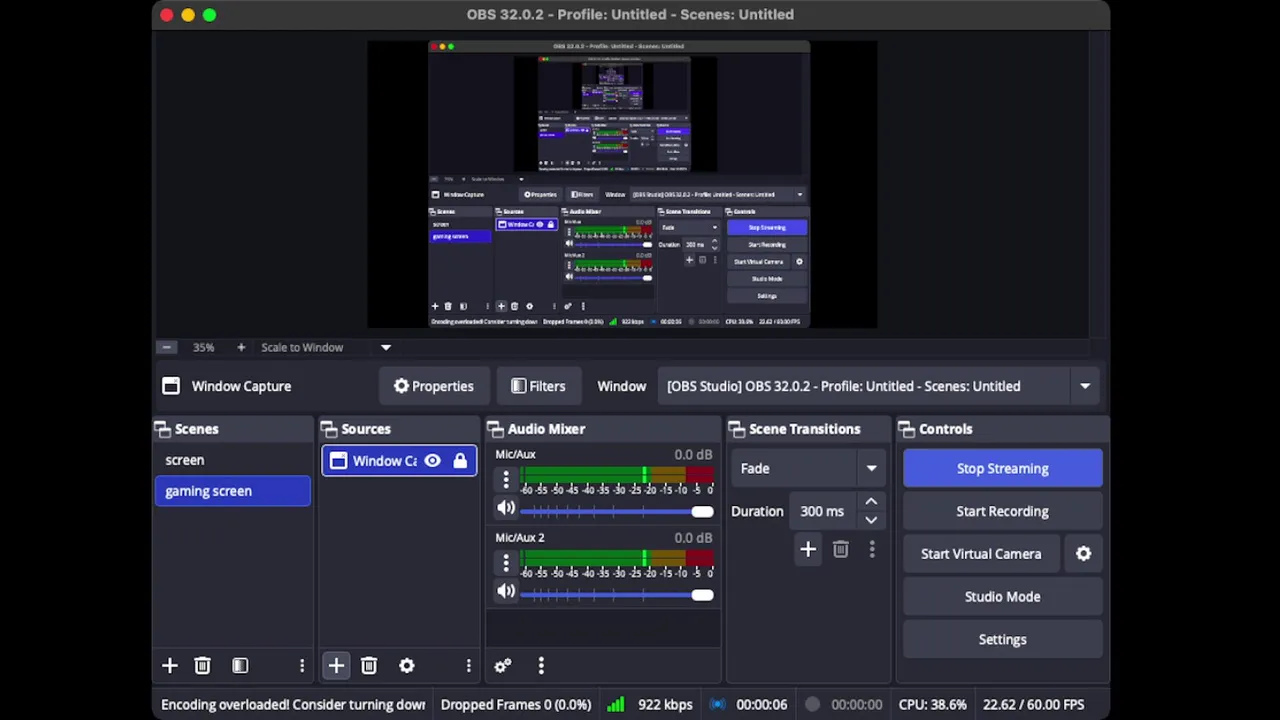The height and width of the screenshot is (720, 1280).
Task: Toggle Window Capture source visibility eye
Action: tap(432, 461)
